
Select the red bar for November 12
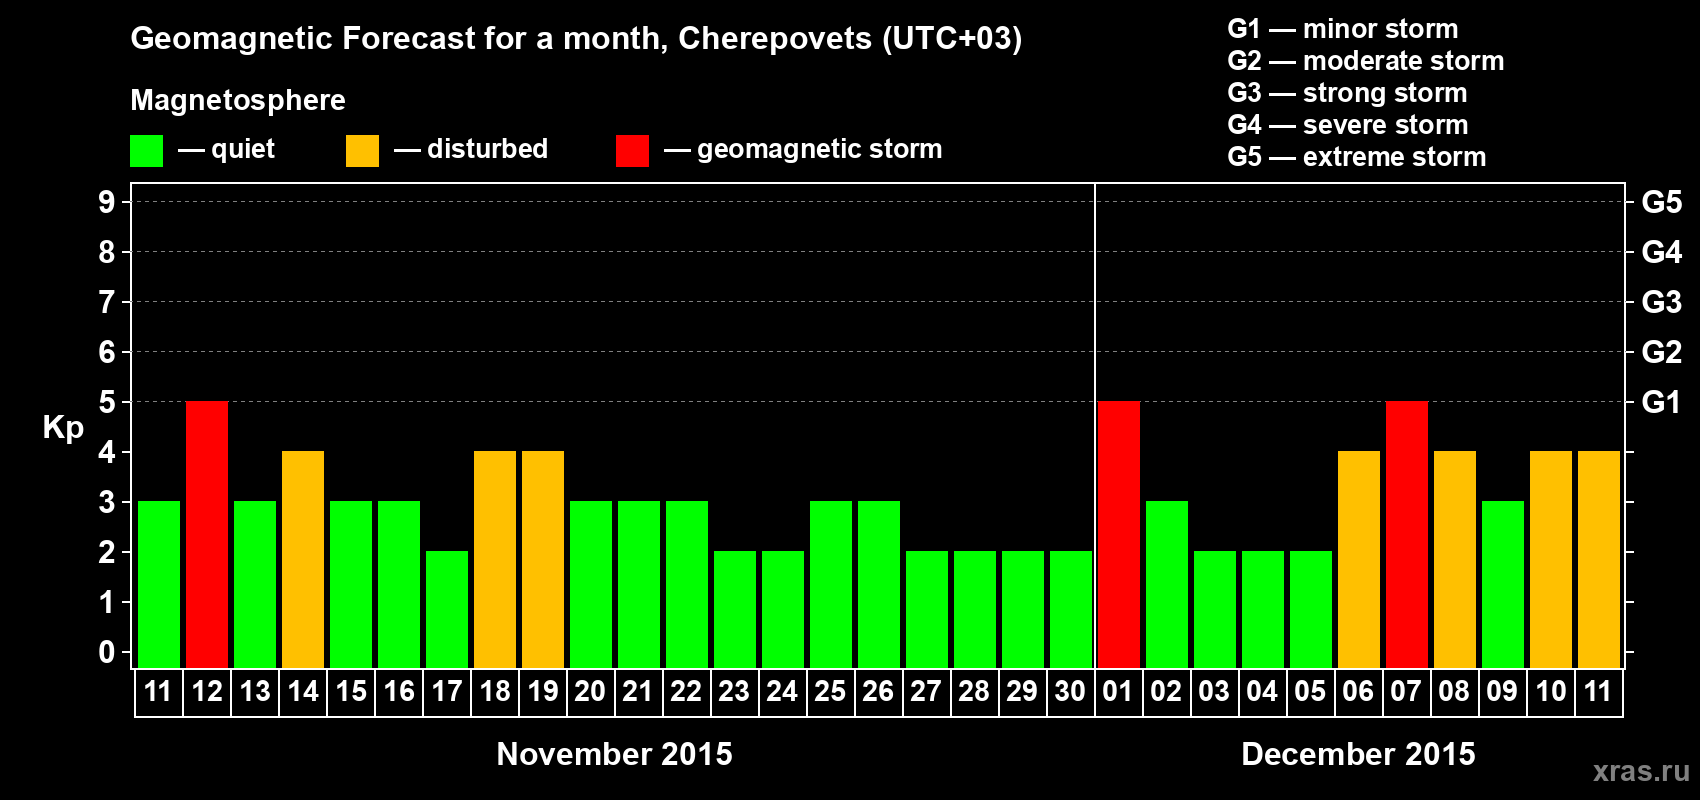pyautogui.click(x=207, y=535)
